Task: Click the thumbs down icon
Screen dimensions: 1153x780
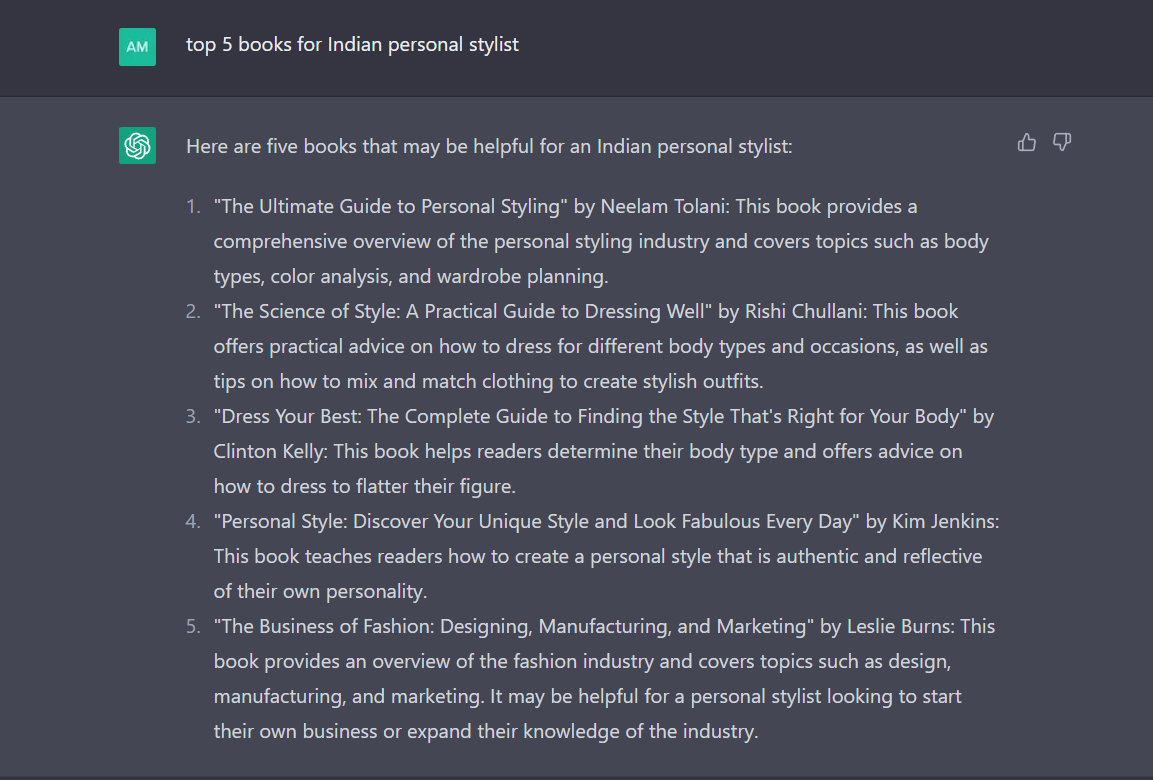Action: (x=1062, y=142)
